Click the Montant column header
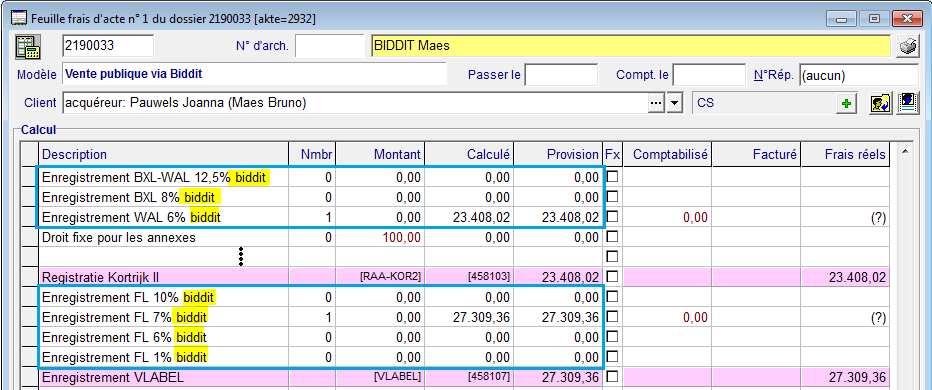 tap(380, 155)
